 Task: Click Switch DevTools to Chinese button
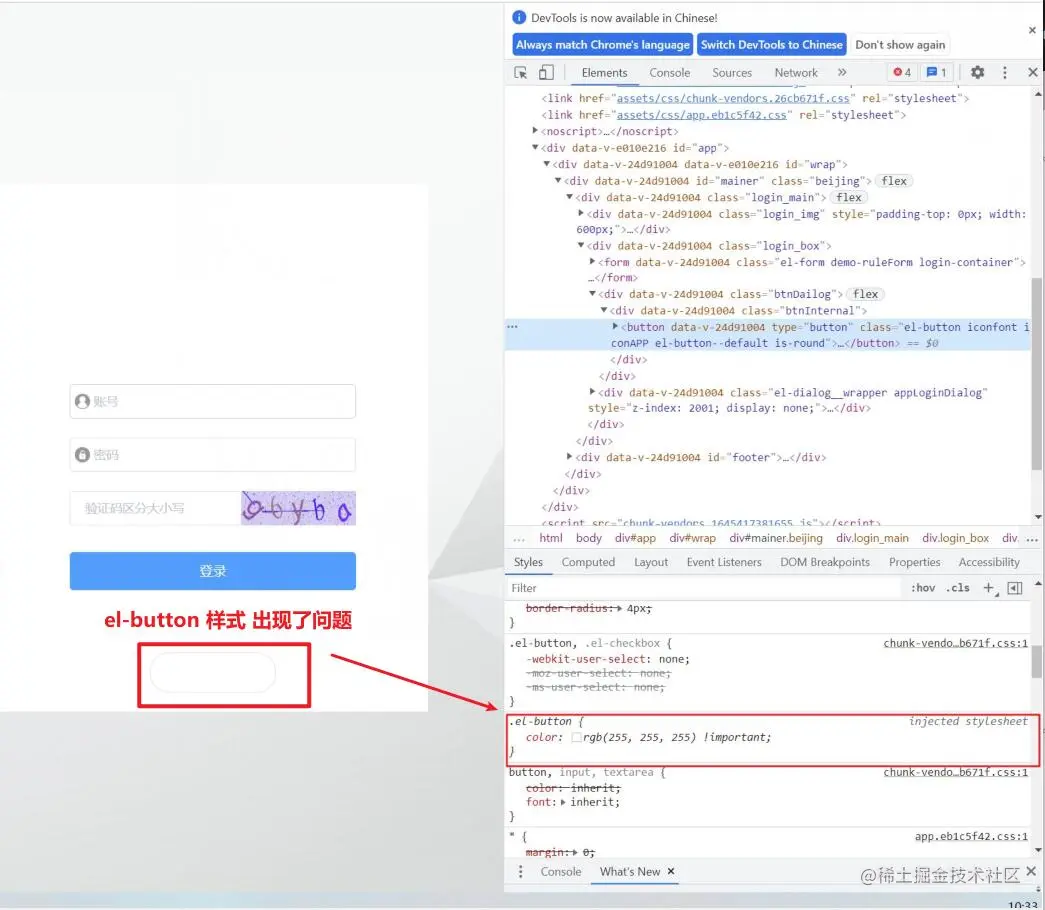click(x=772, y=45)
